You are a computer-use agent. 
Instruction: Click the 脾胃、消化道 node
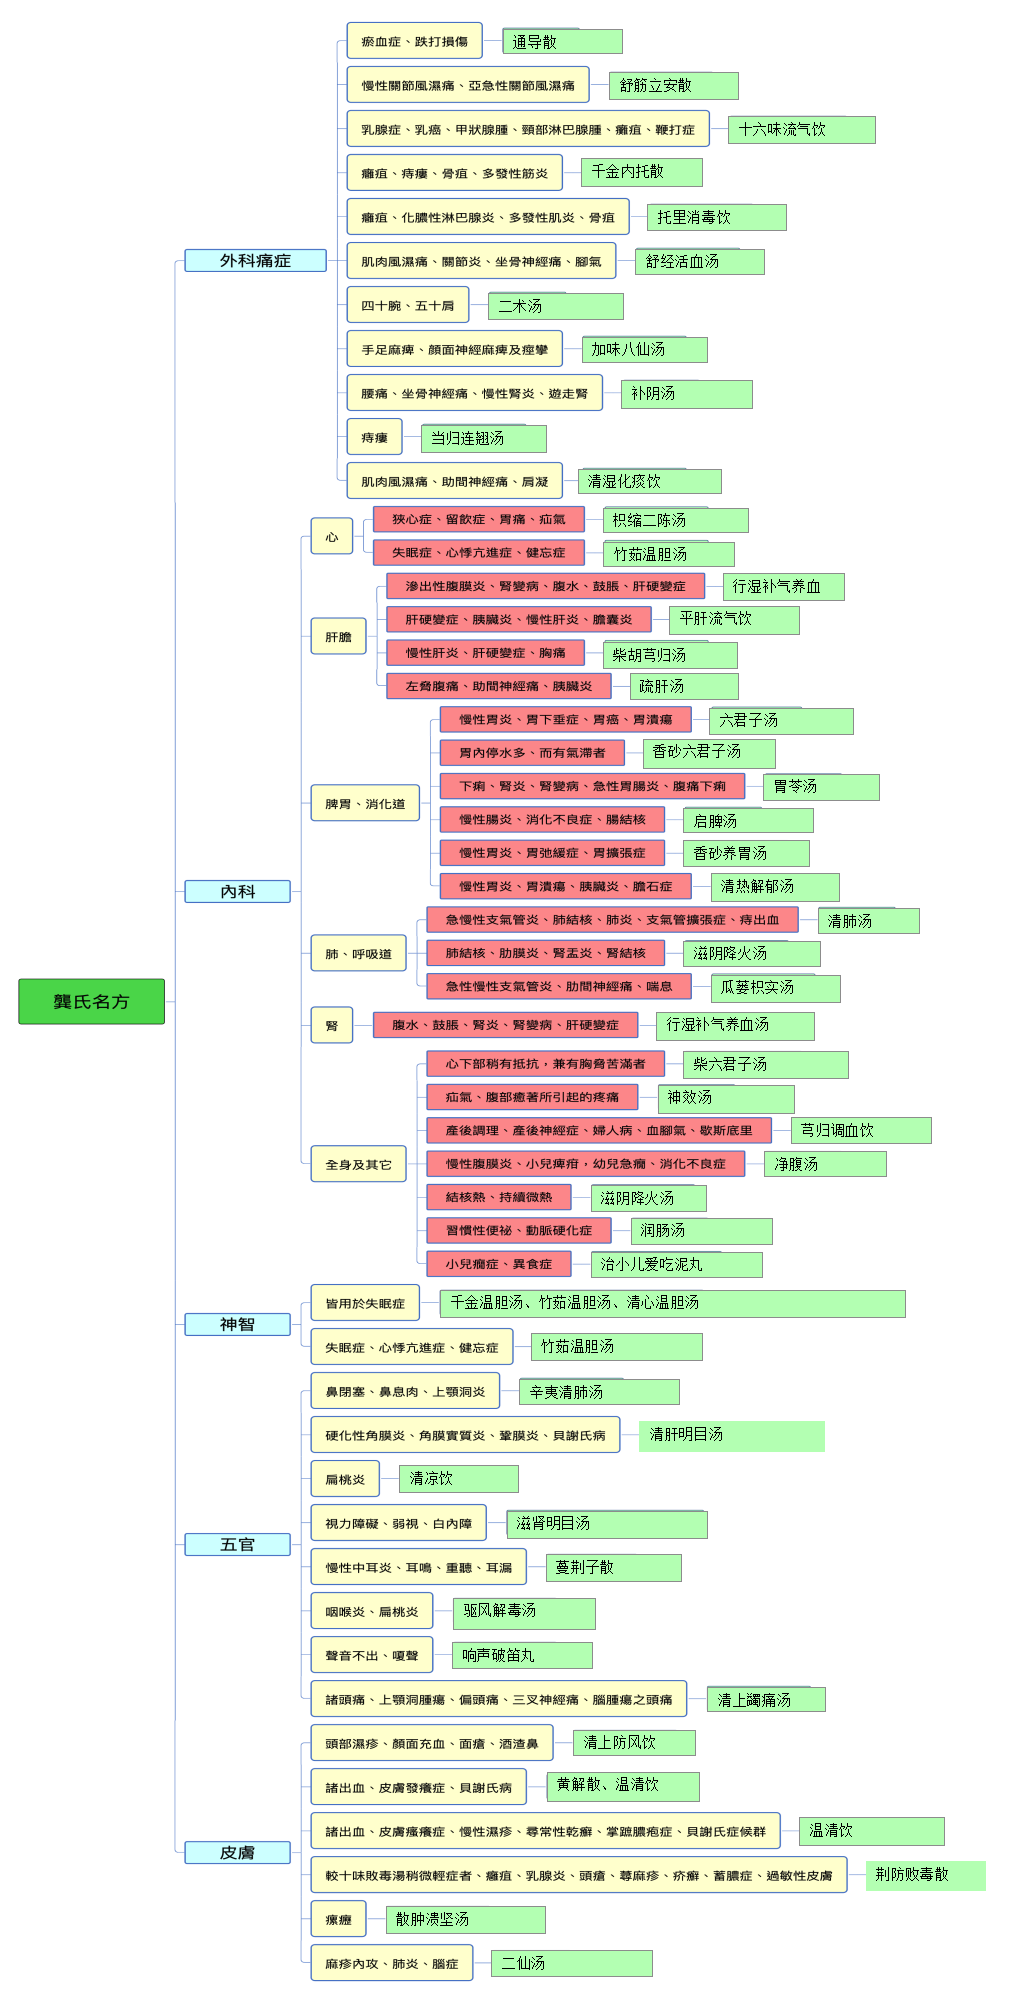(x=365, y=804)
